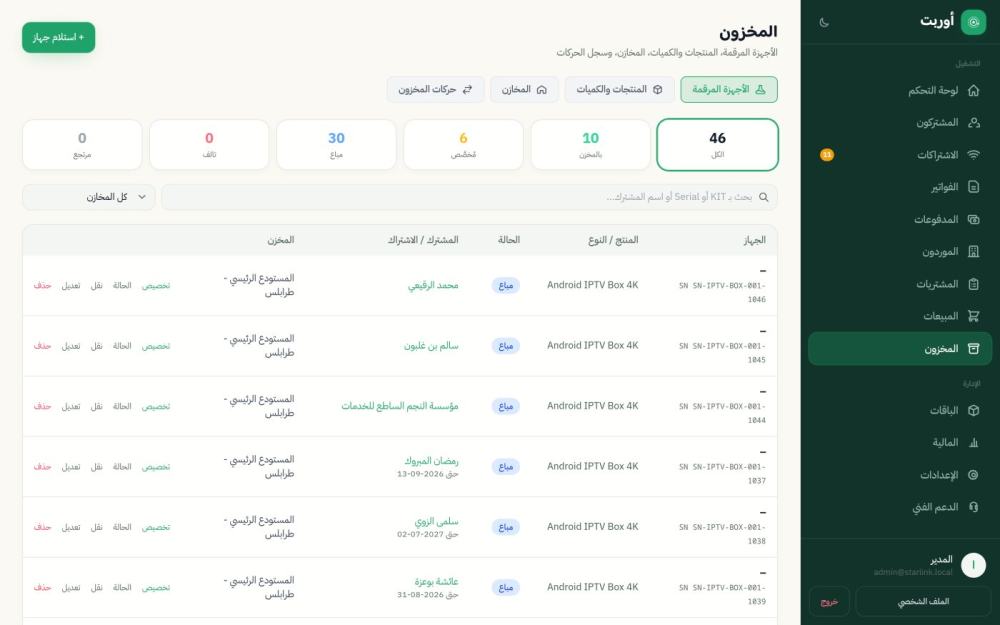Screen dimensions: 1000x625
Task: Click the الدعم الفني headset icon
Action: click(973, 507)
